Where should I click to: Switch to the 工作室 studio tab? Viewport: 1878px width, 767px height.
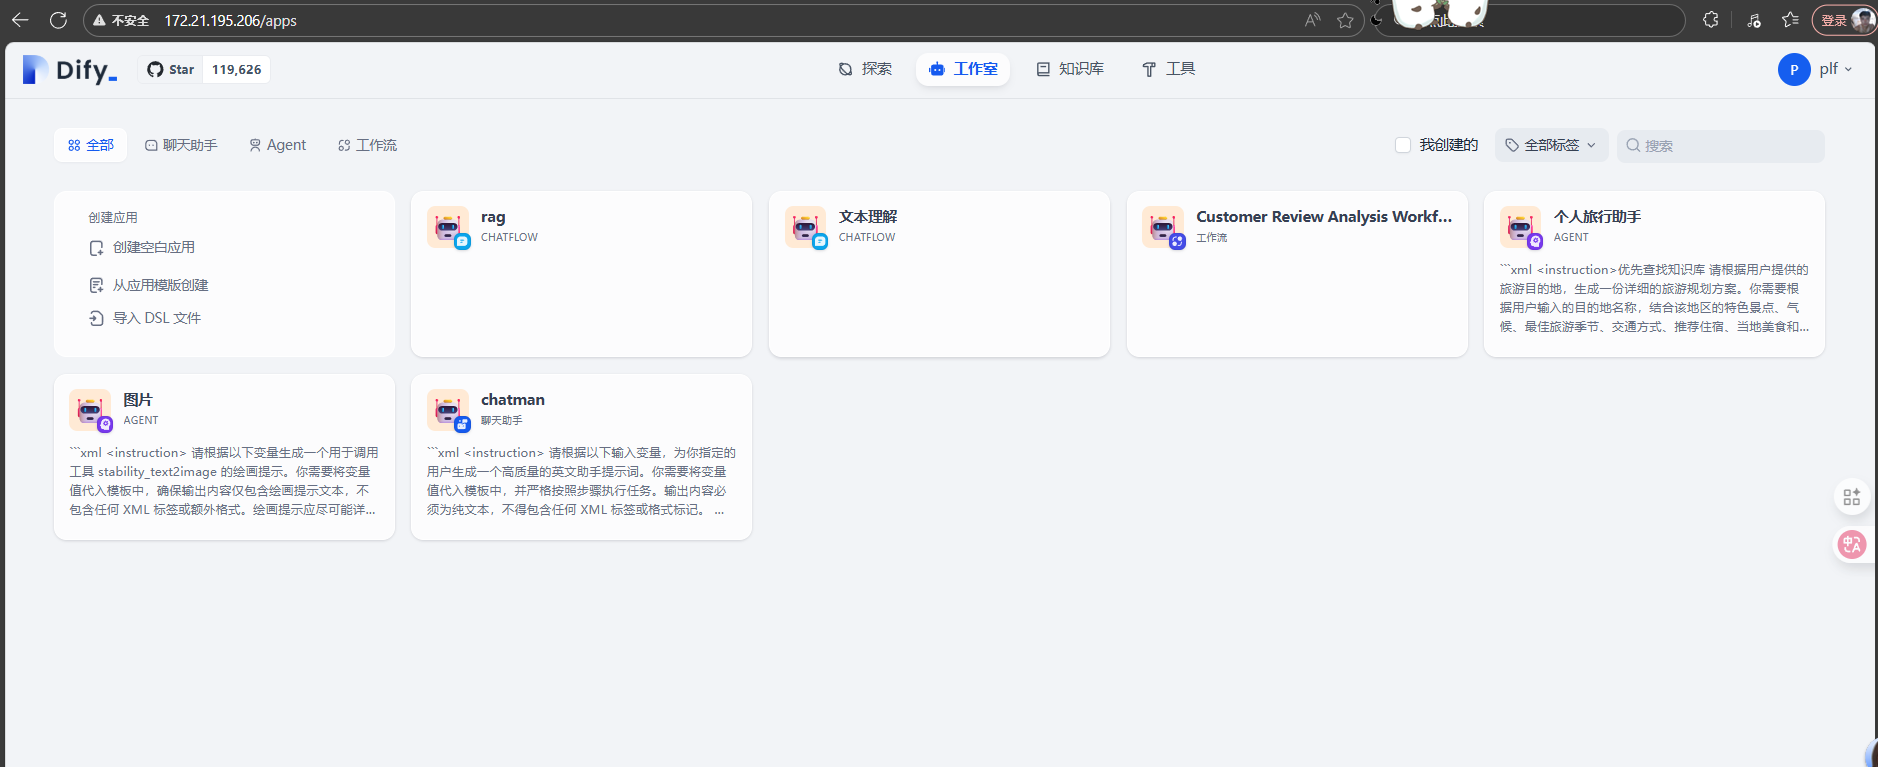963,69
